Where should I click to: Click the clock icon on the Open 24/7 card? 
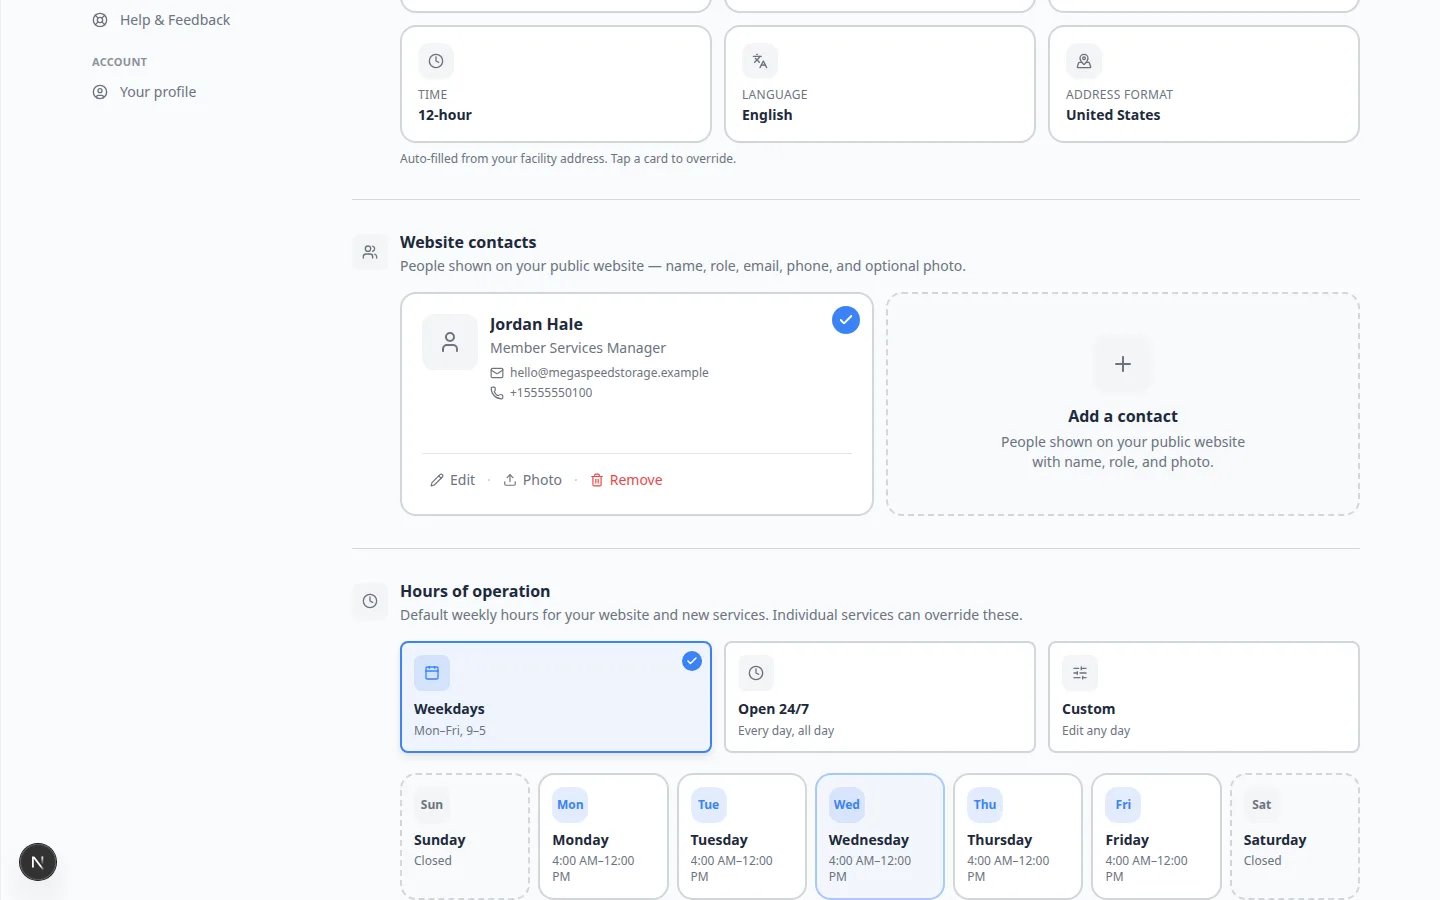click(x=756, y=673)
